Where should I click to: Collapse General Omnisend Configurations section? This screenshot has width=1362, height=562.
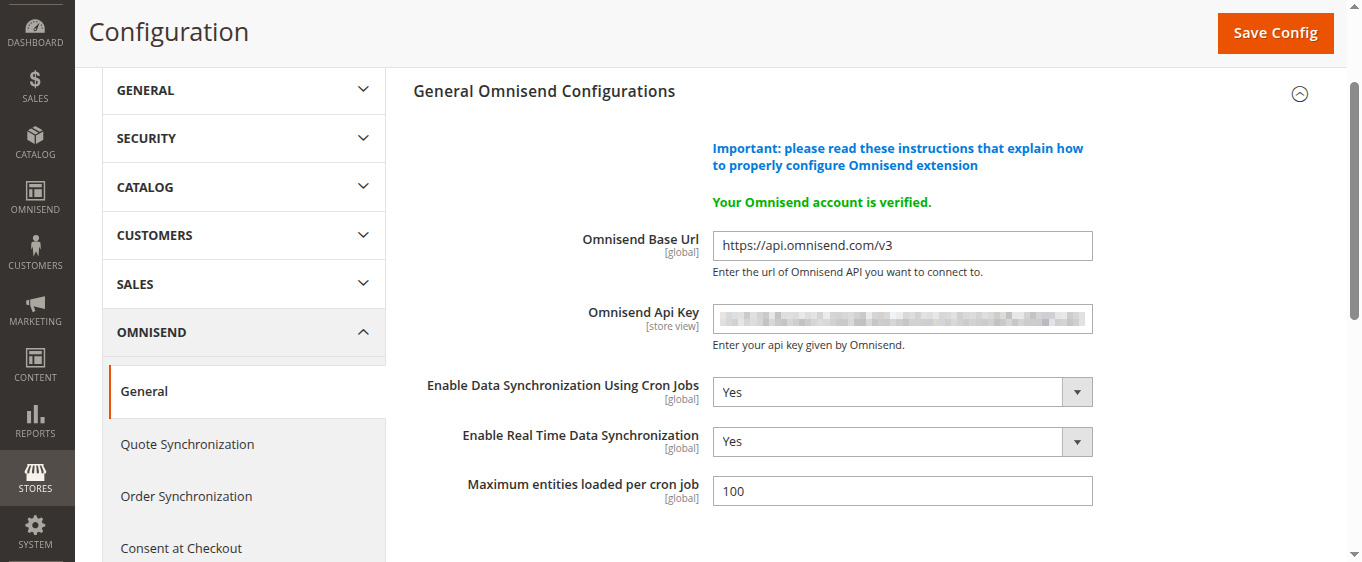point(1299,94)
